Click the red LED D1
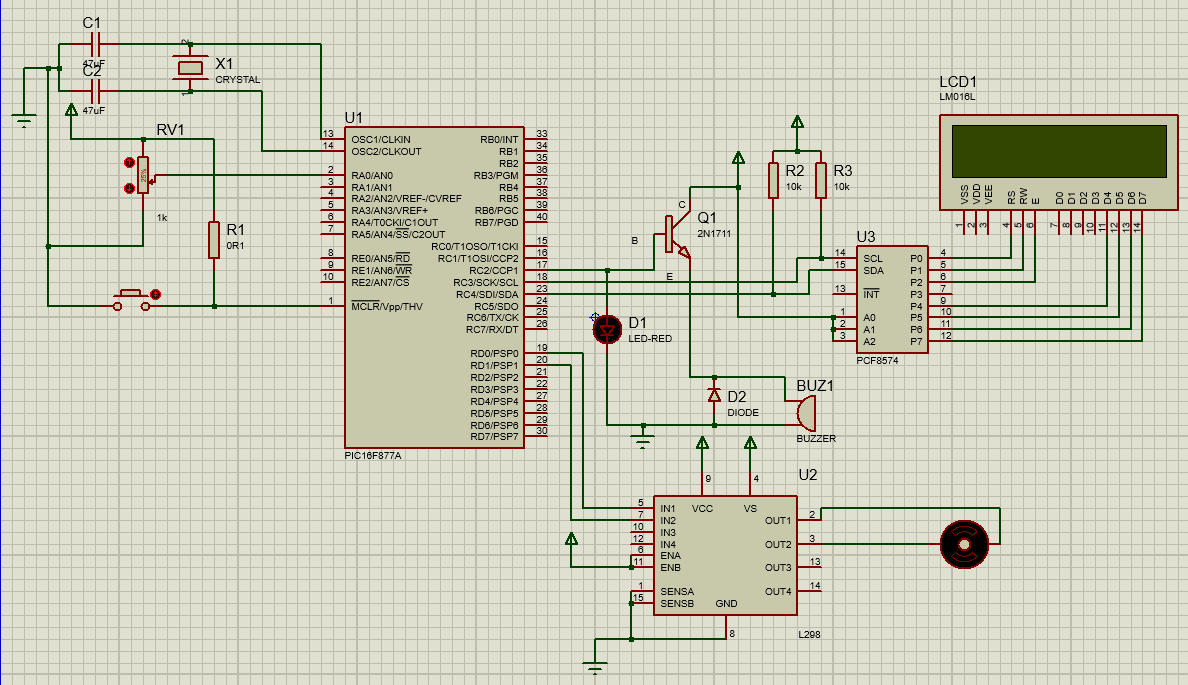The width and height of the screenshot is (1188, 685). [x=608, y=330]
